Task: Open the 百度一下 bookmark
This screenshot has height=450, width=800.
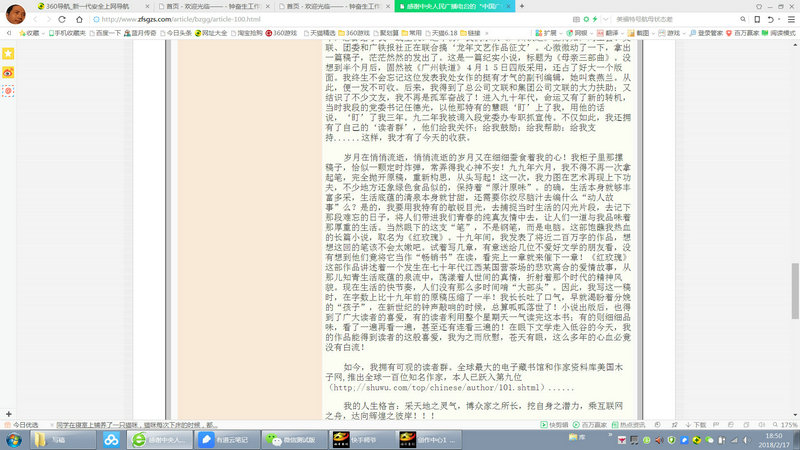Action: pos(105,33)
